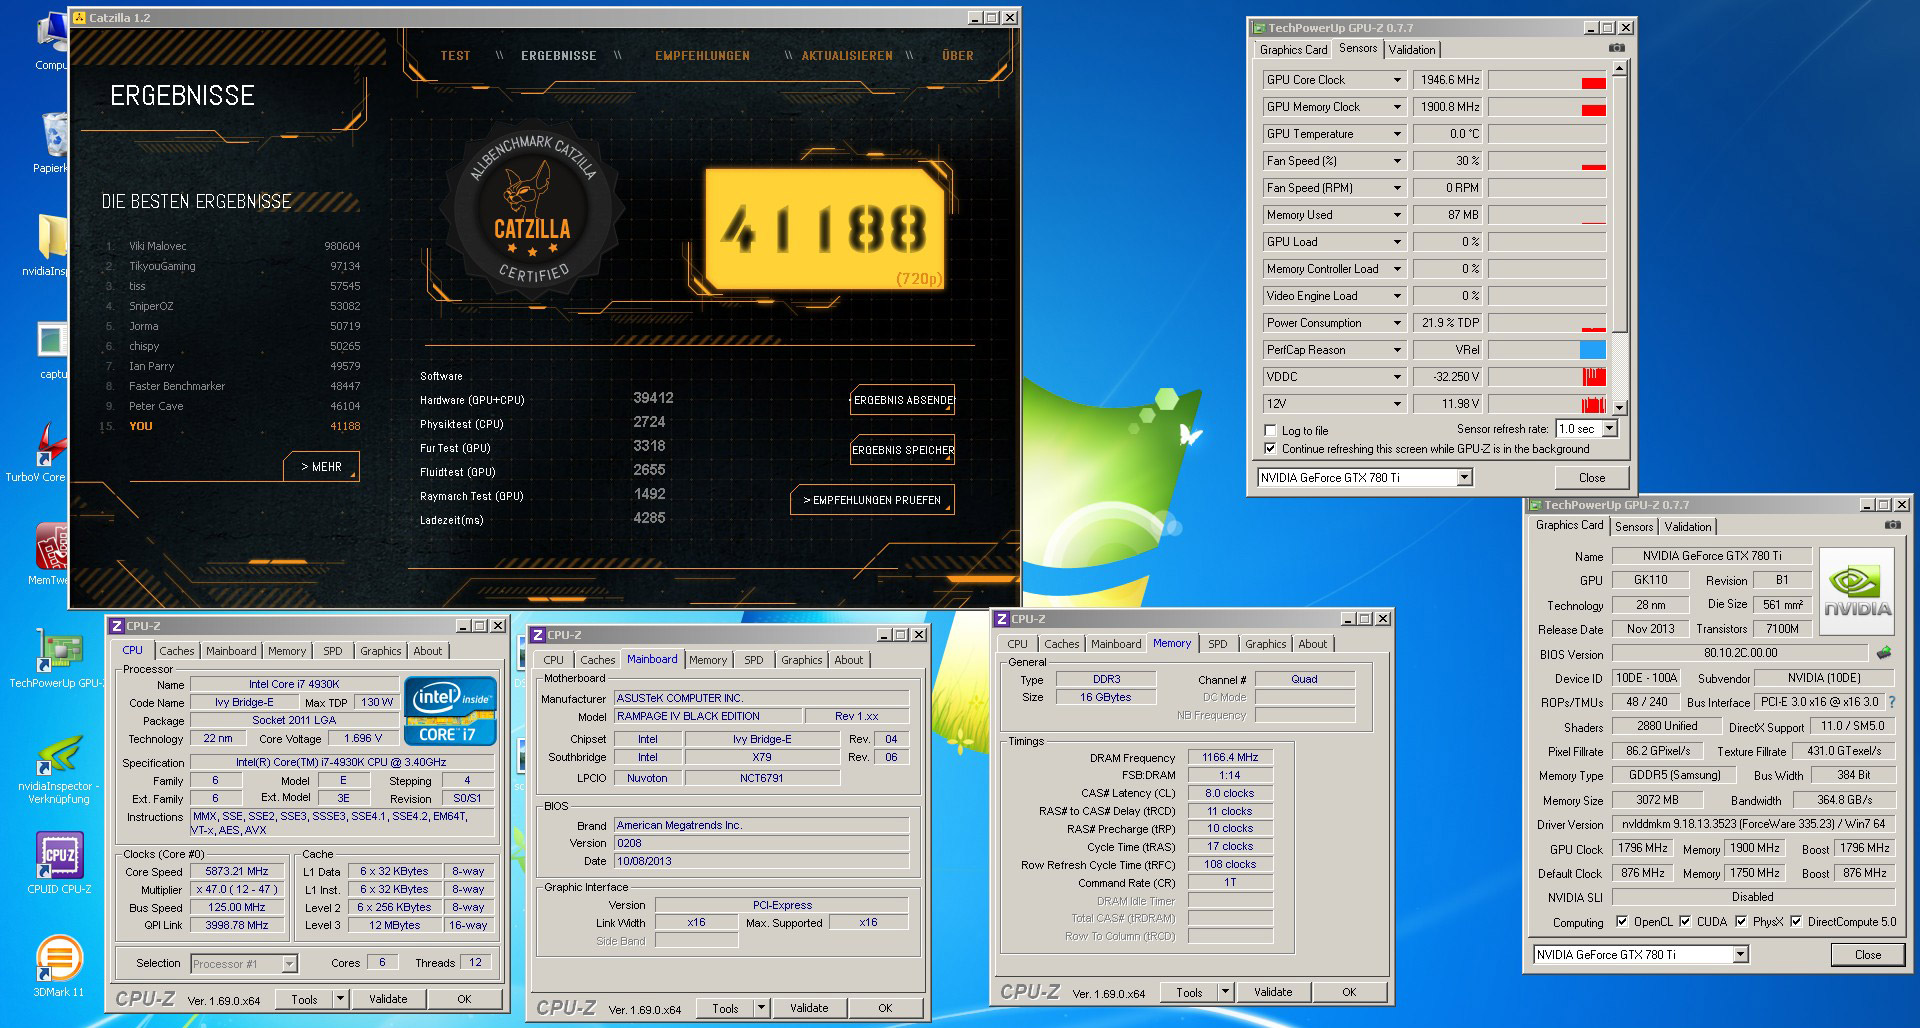Click the ERGEBNIS ABSENDEN button
1920x1028 pixels.
pyautogui.click(x=903, y=400)
